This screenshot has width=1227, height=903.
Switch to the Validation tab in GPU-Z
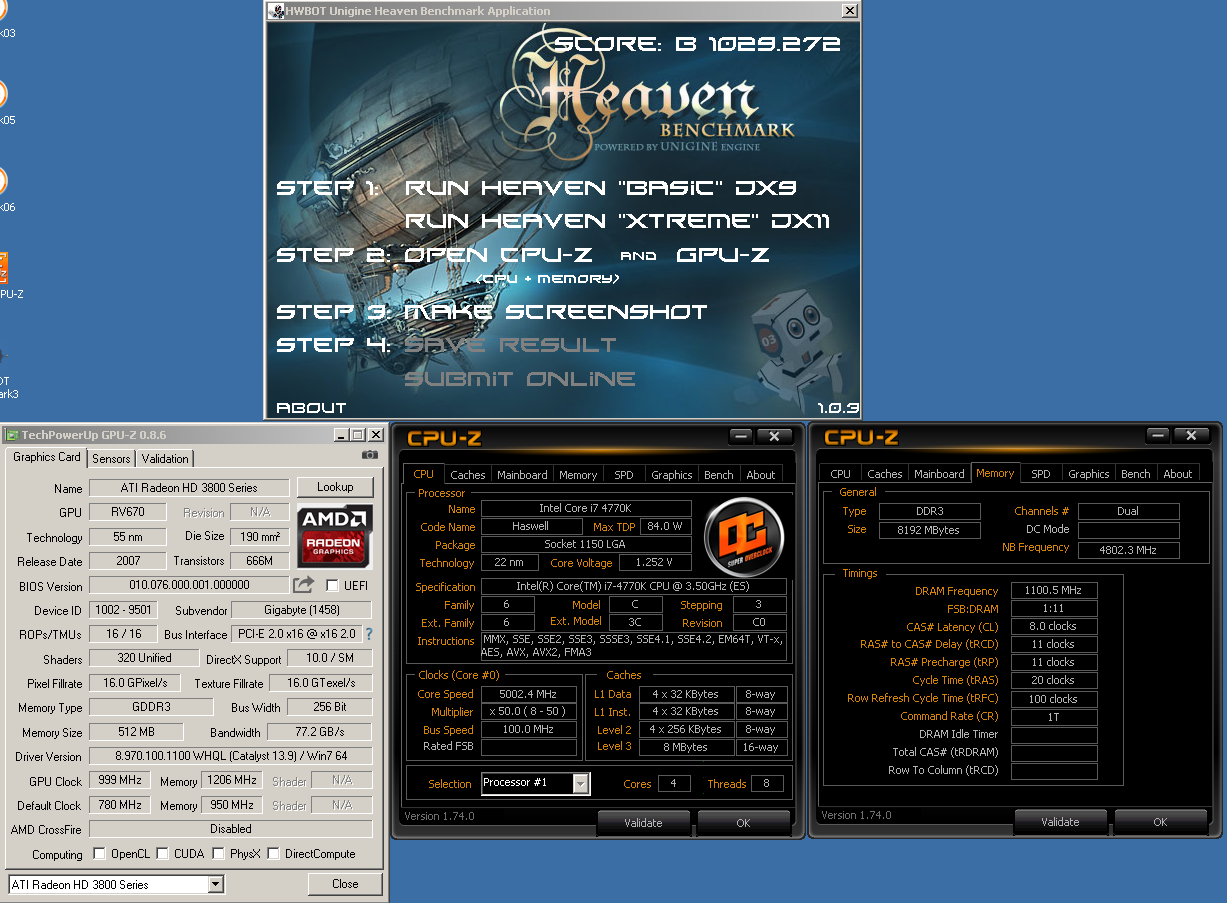tap(165, 458)
